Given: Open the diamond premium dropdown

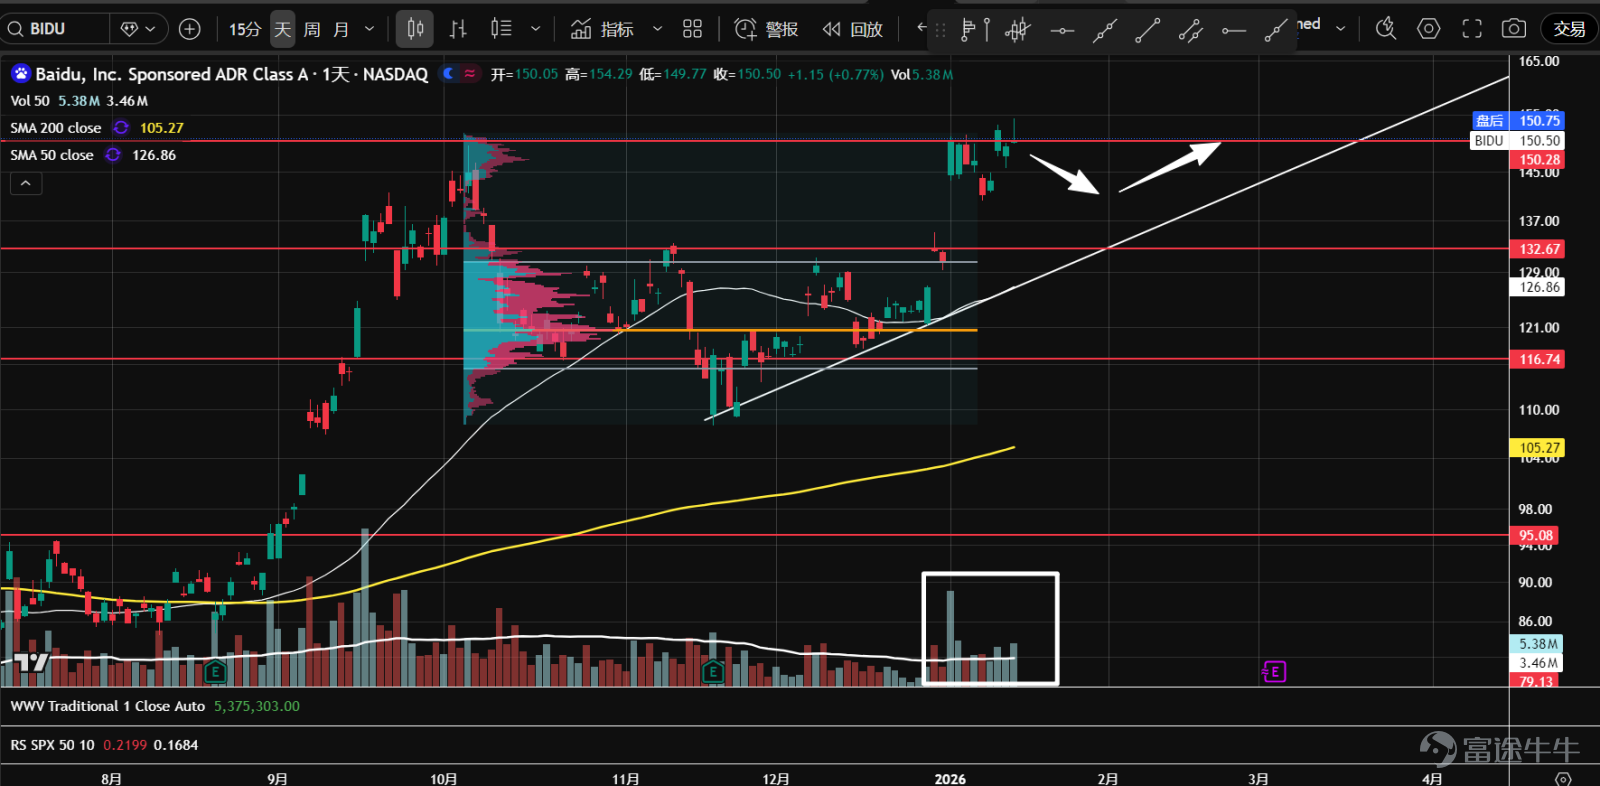Looking at the screenshot, I should 138,29.
